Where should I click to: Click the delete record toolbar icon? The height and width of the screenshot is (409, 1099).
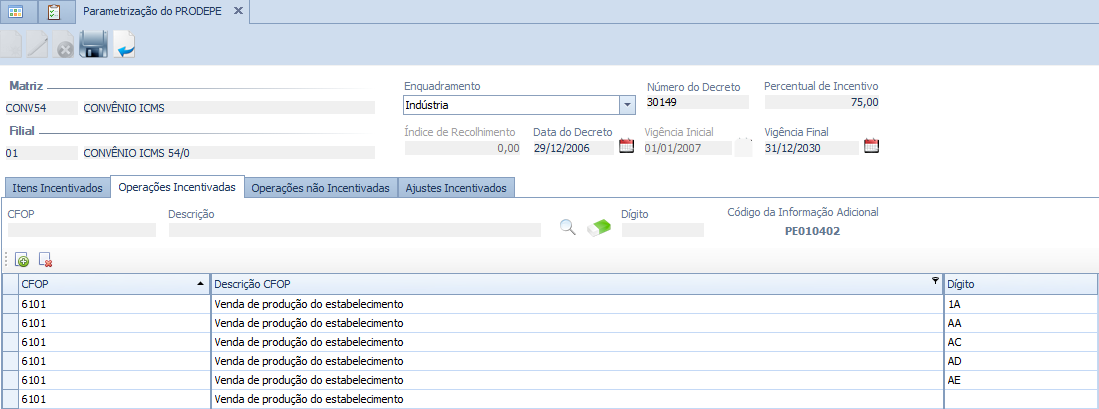pos(64,45)
